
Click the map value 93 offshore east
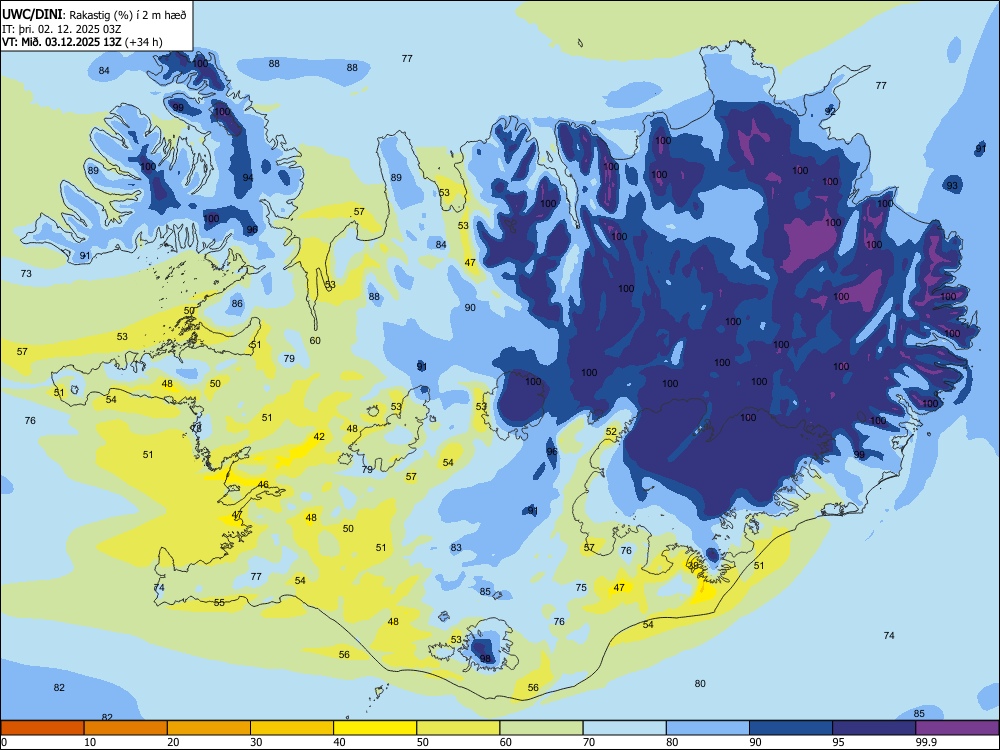(952, 186)
